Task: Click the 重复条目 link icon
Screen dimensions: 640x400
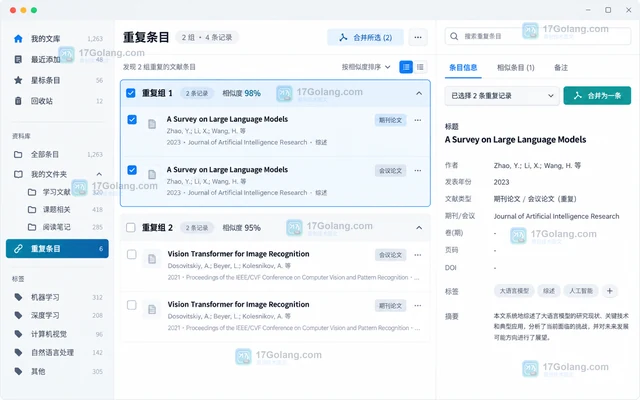Action: click(18, 249)
